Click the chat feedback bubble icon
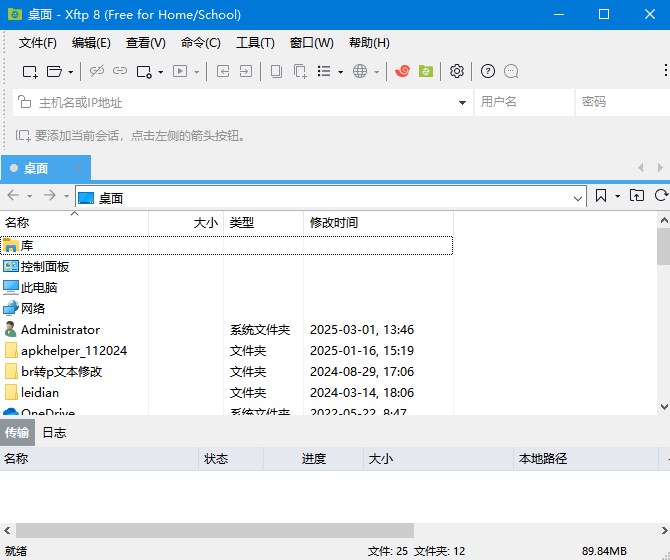Screen dimensions: 670x560 (x=511, y=71)
